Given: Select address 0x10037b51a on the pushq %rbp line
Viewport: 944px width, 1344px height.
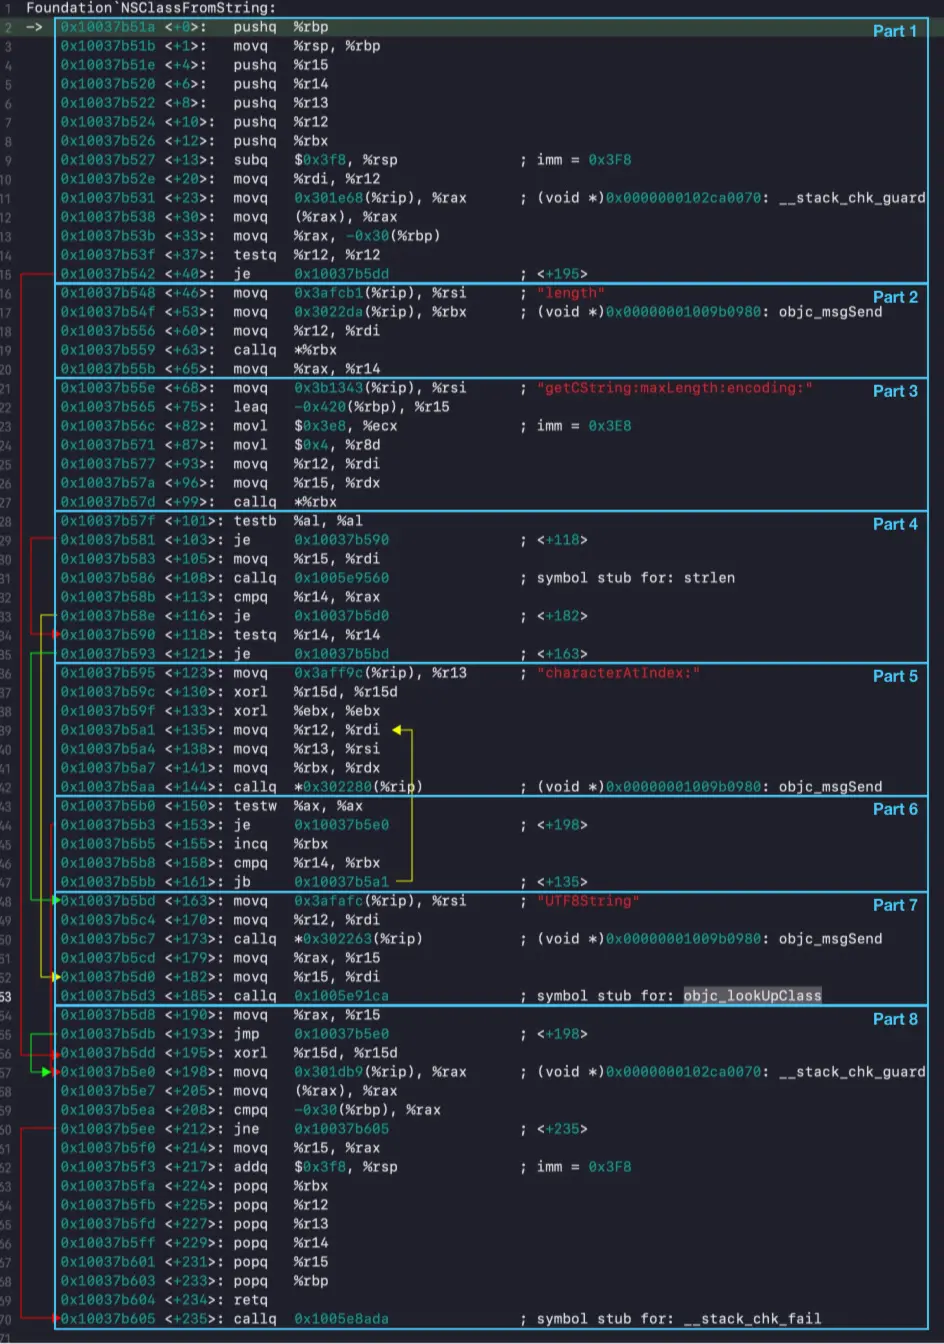Looking at the screenshot, I should 108,27.
